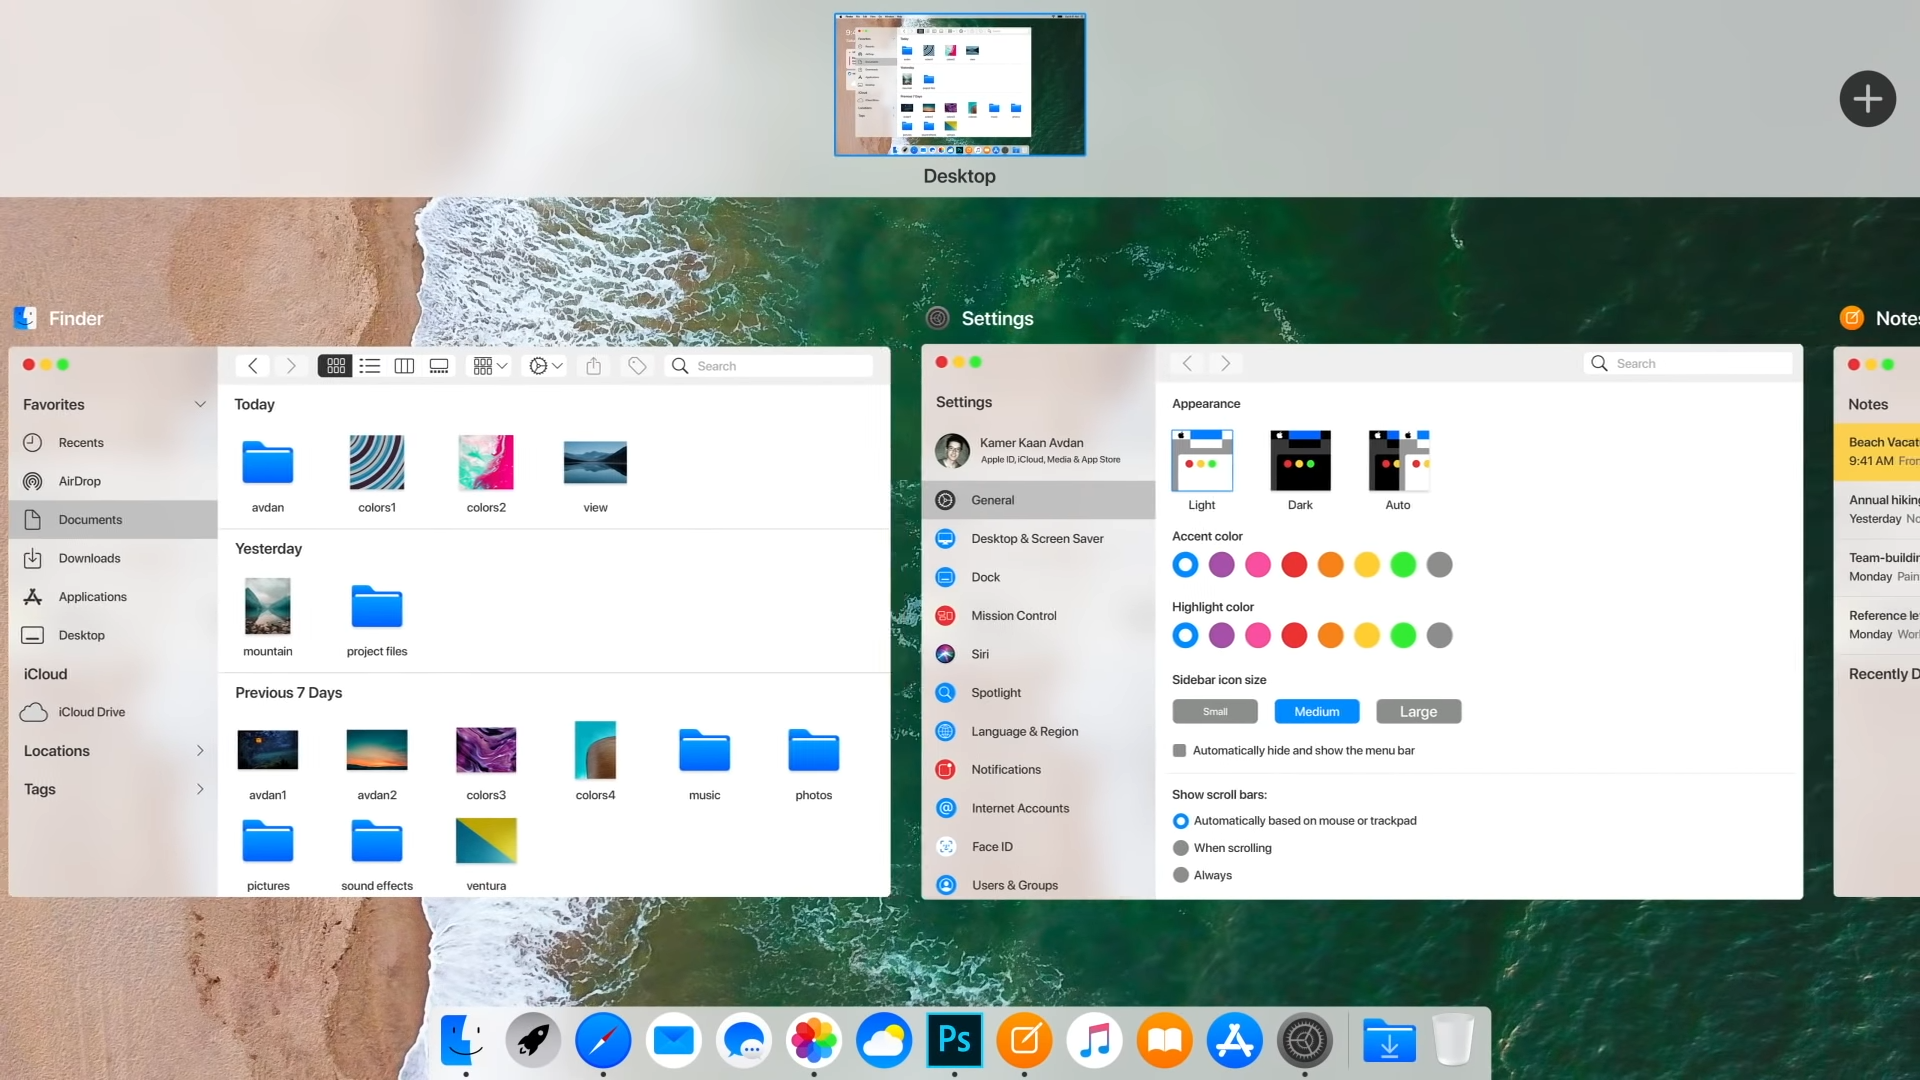This screenshot has height=1080, width=1920.
Task: Pick green accent color
Action: point(1403,565)
